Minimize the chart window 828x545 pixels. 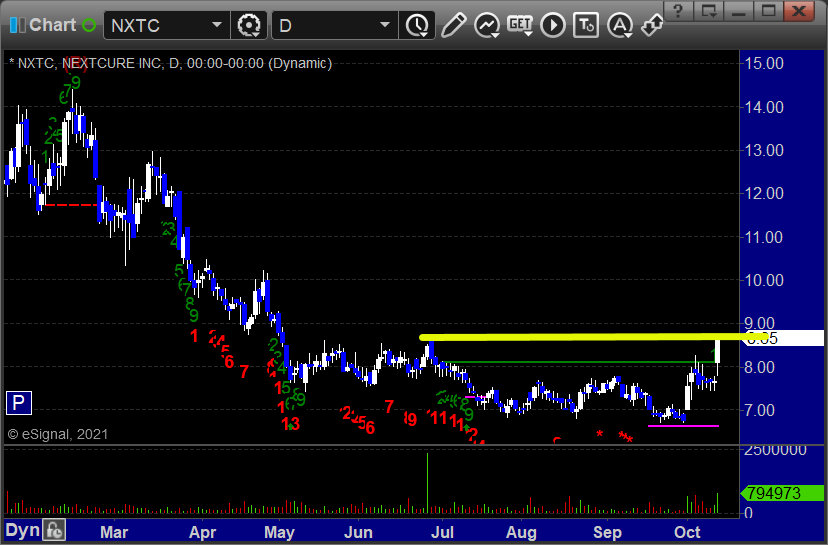click(739, 11)
